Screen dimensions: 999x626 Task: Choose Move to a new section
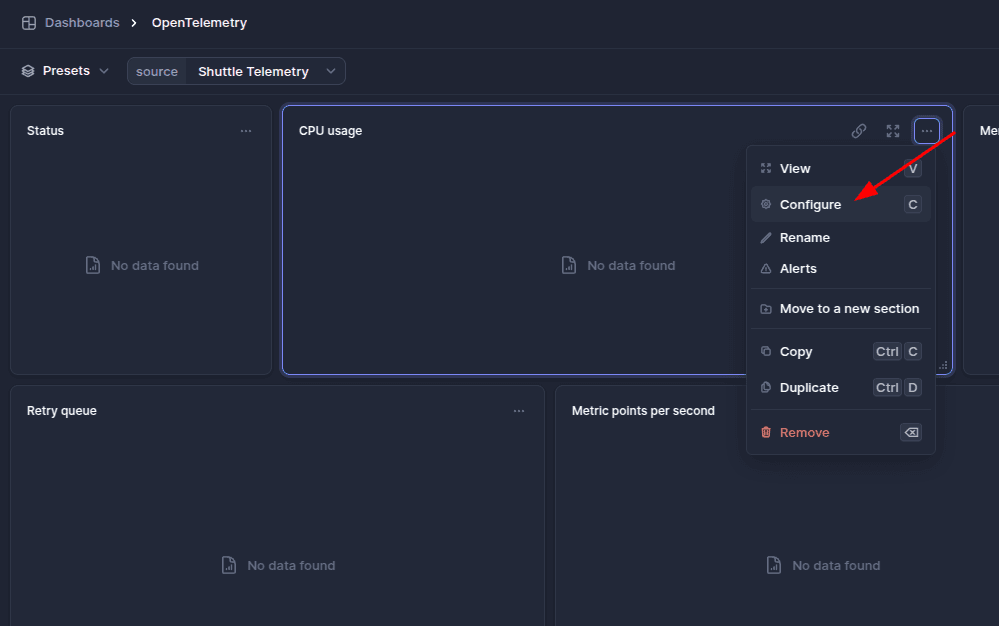pos(849,309)
